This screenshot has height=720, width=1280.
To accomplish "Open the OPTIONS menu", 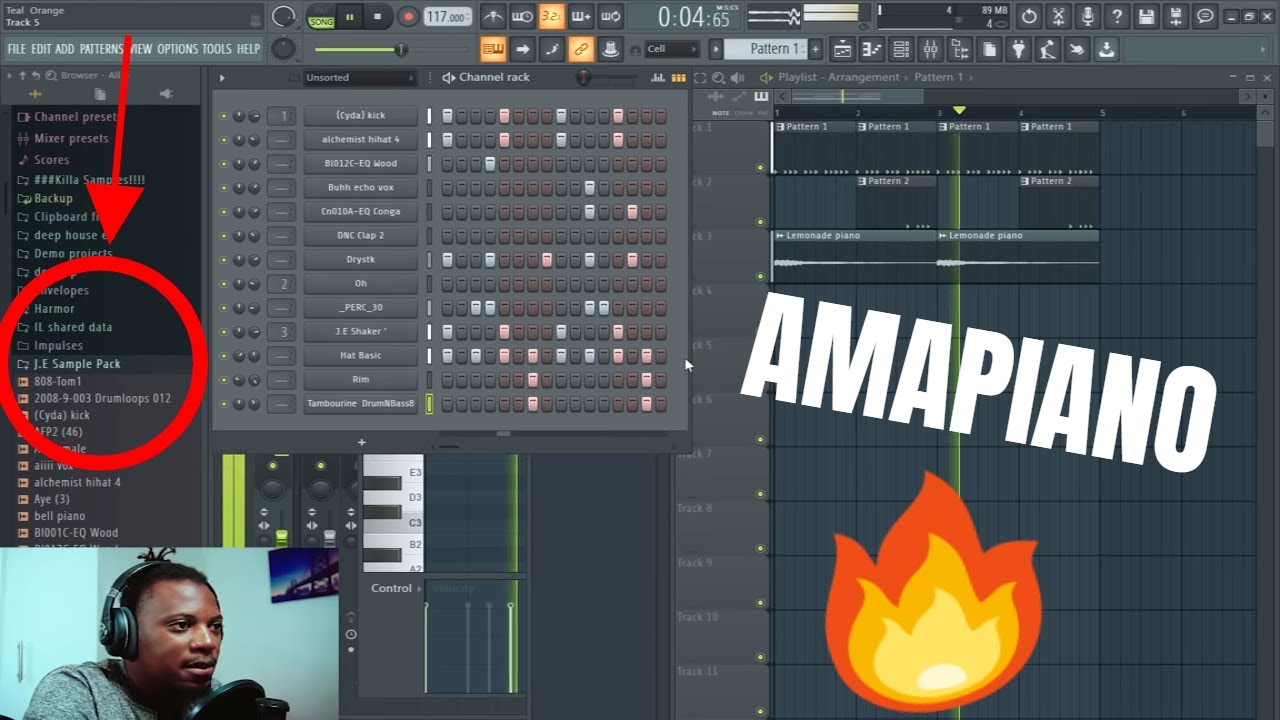I will click(x=178, y=49).
